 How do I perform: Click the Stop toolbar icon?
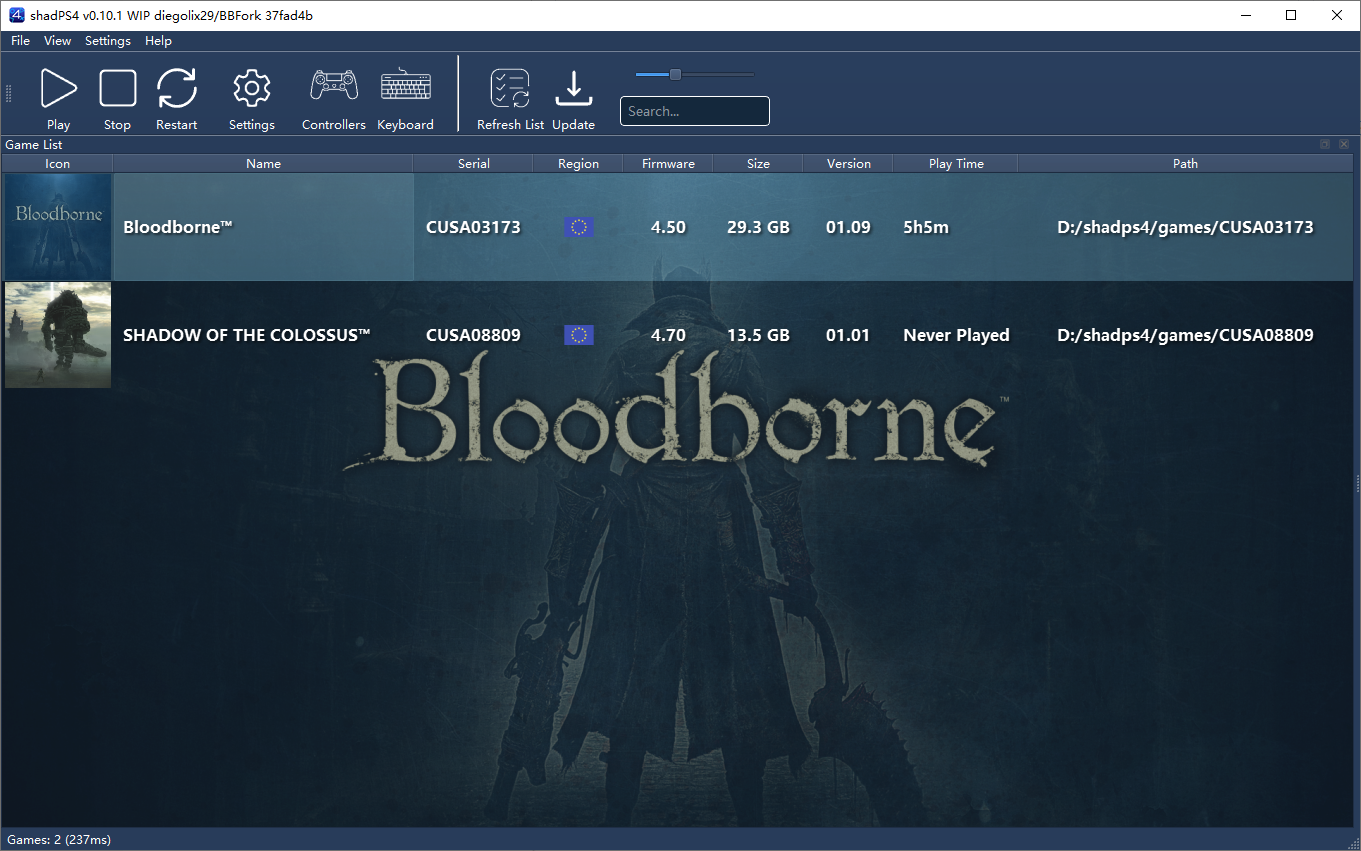coord(117,88)
